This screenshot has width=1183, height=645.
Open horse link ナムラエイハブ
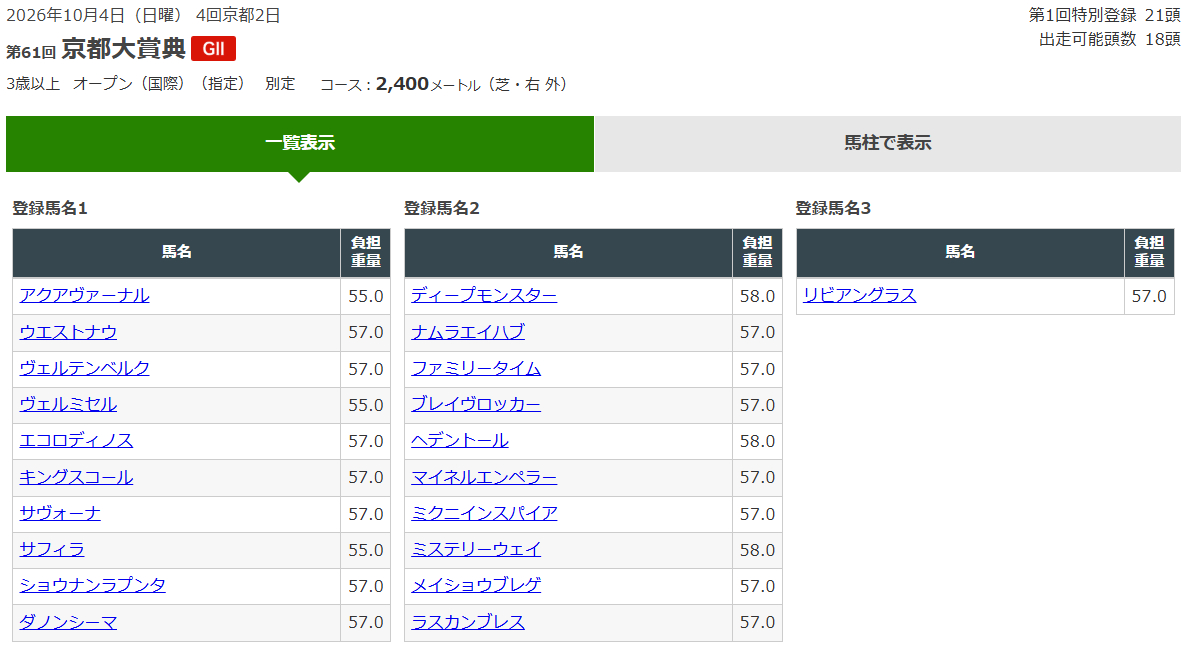(468, 332)
